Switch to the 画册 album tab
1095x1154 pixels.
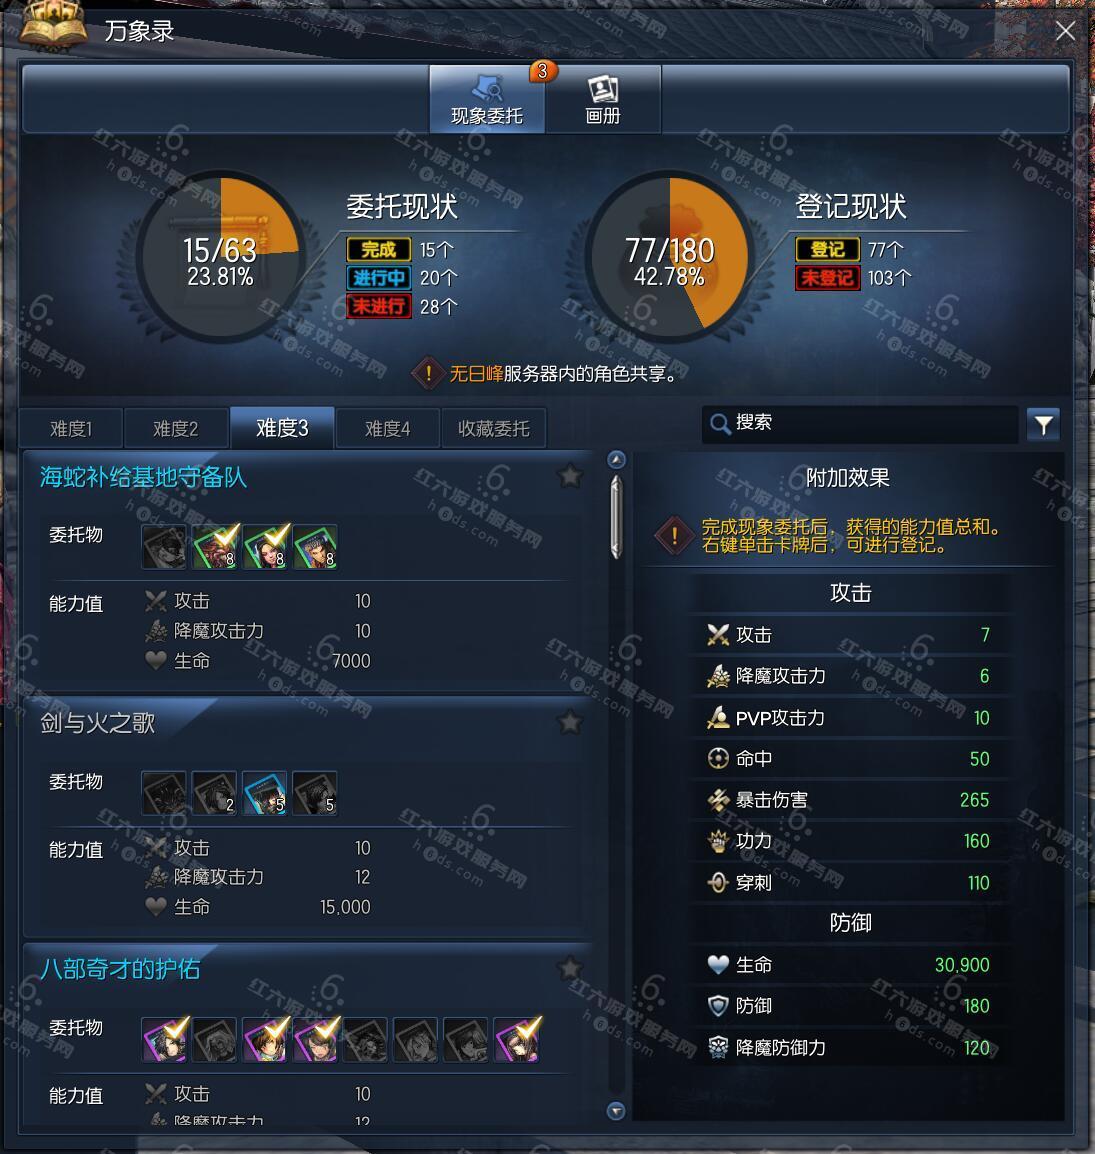click(603, 99)
